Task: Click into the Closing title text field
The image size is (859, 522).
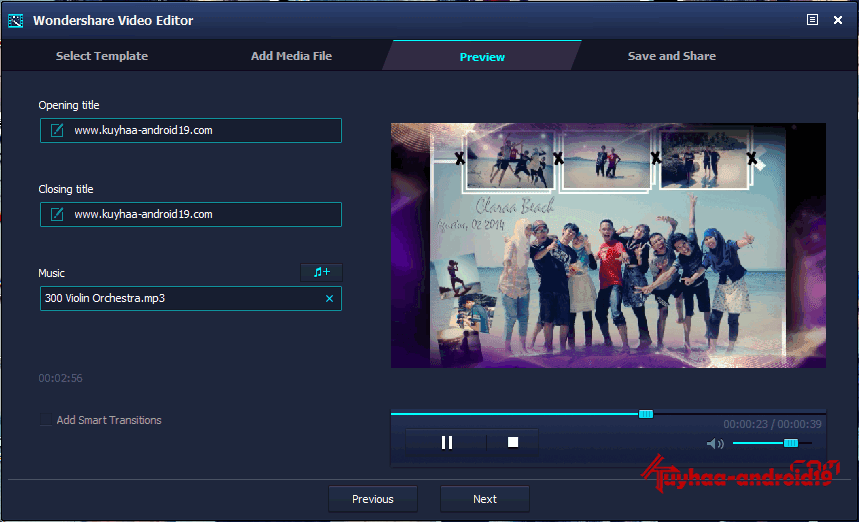Action: tap(191, 214)
